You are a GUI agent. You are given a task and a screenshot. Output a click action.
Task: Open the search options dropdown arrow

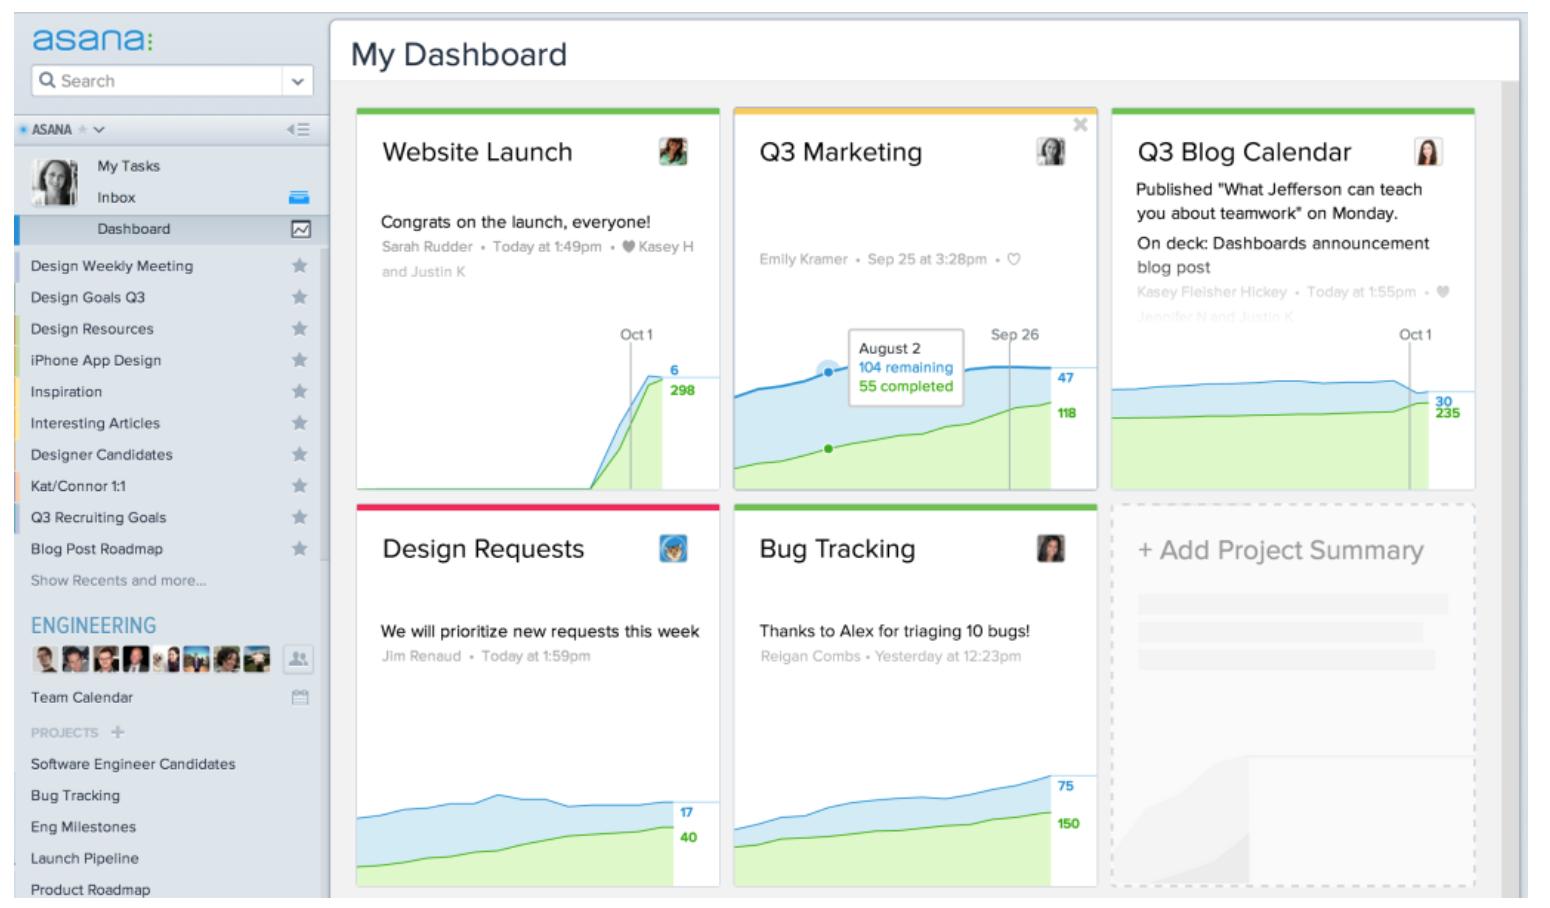coord(297,81)
